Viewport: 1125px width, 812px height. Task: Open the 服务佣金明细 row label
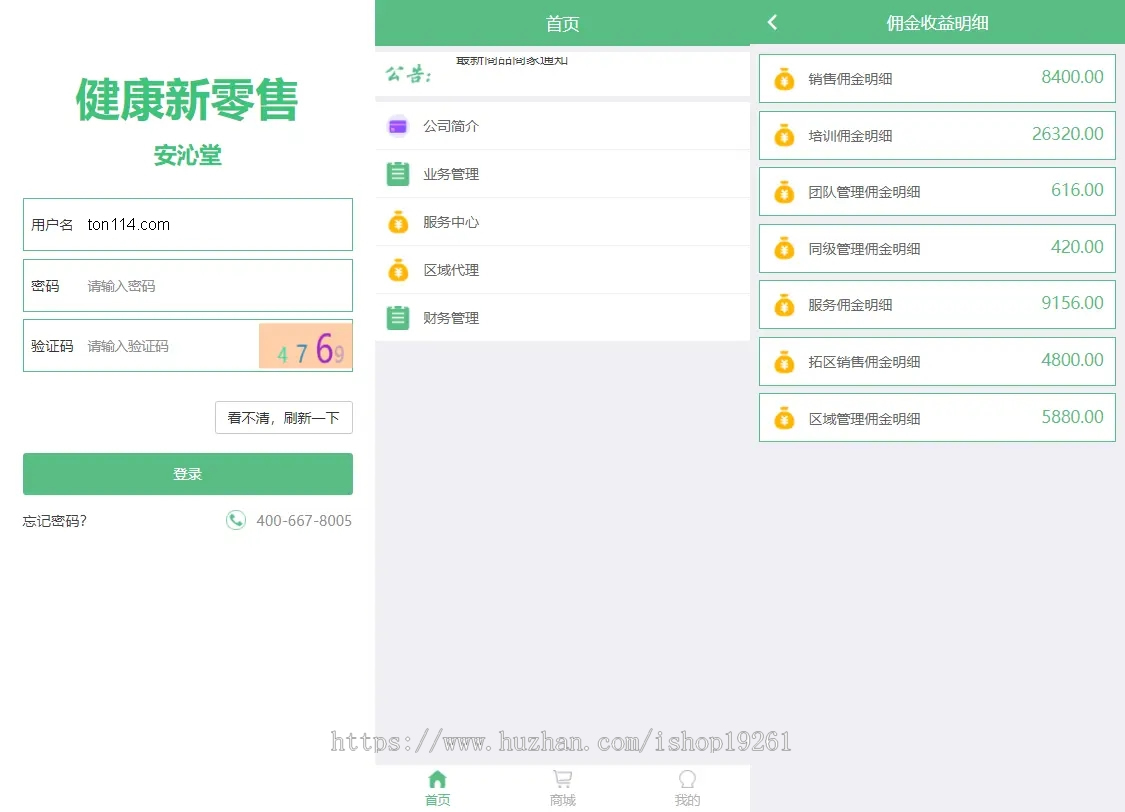pyautogui.click(x=850, y=305)
